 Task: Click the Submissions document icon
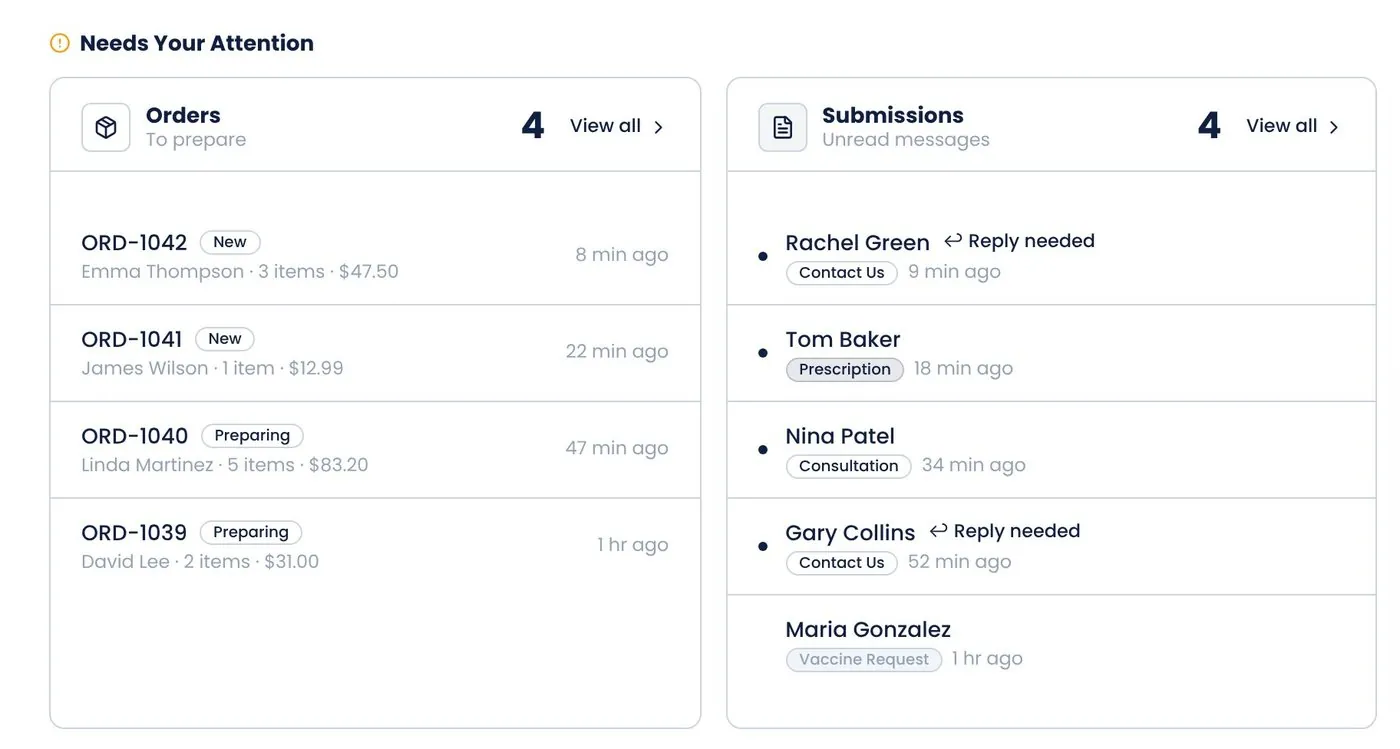pos(783,127)
